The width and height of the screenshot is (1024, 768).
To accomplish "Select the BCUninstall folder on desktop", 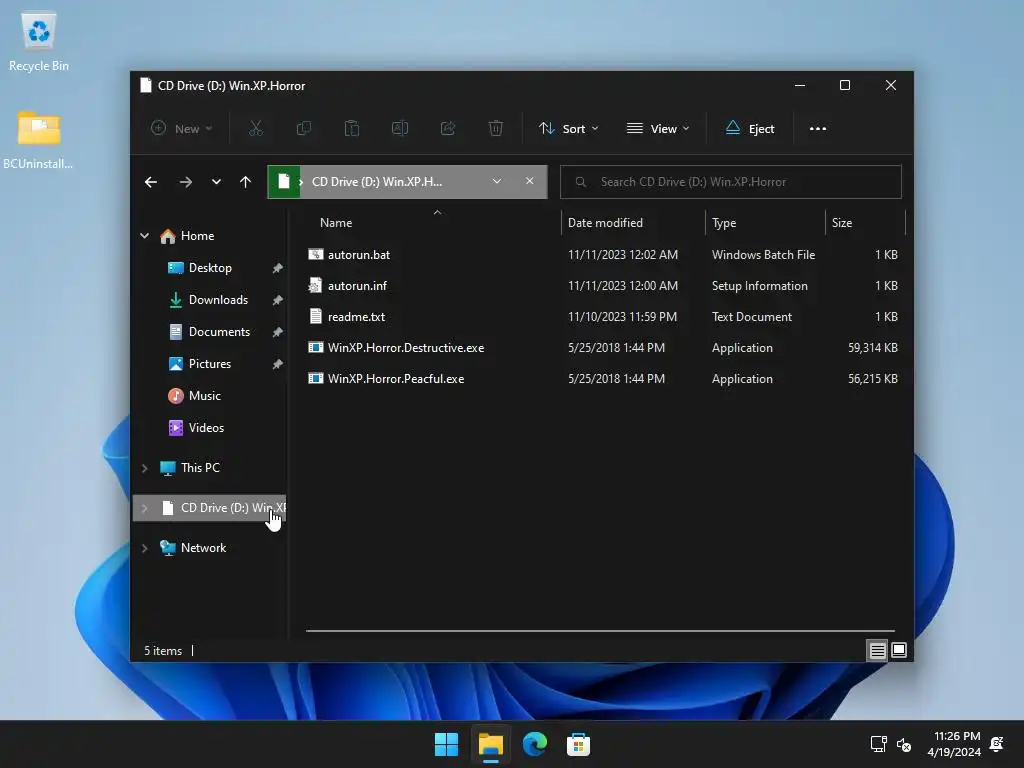I will tap(39, 140).
